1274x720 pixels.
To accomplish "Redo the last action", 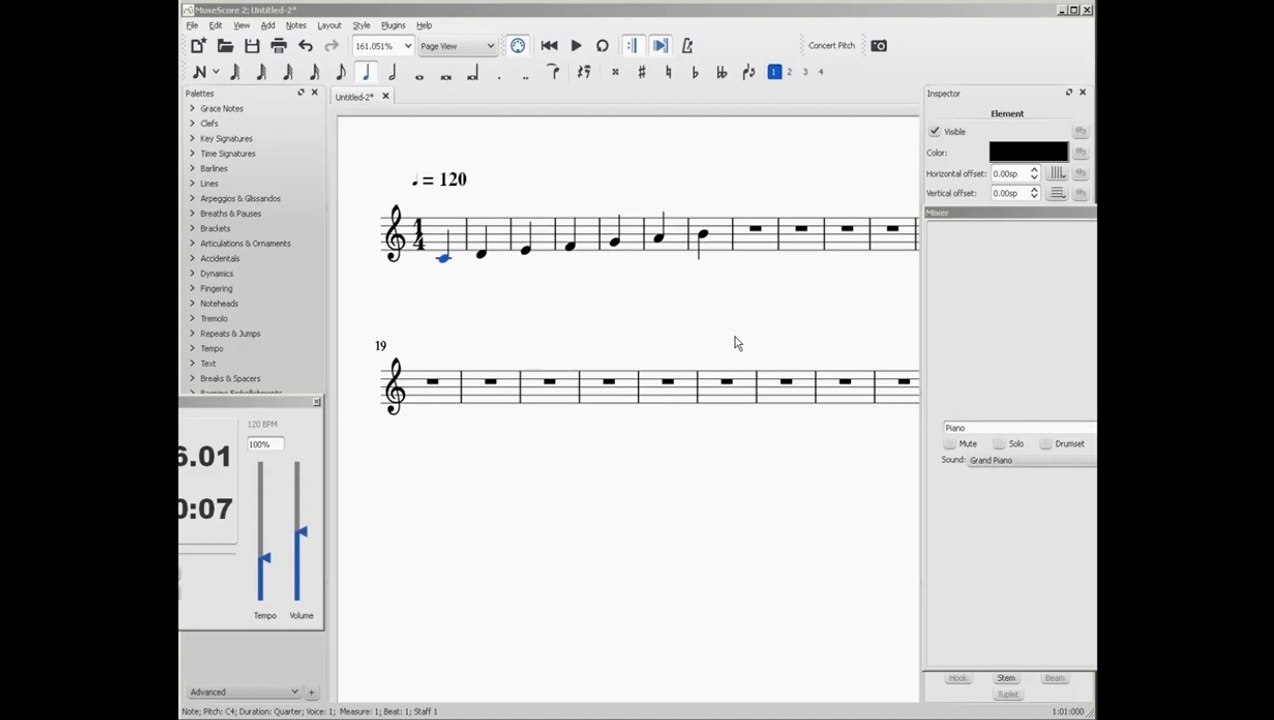I will (x=331, y=46).
